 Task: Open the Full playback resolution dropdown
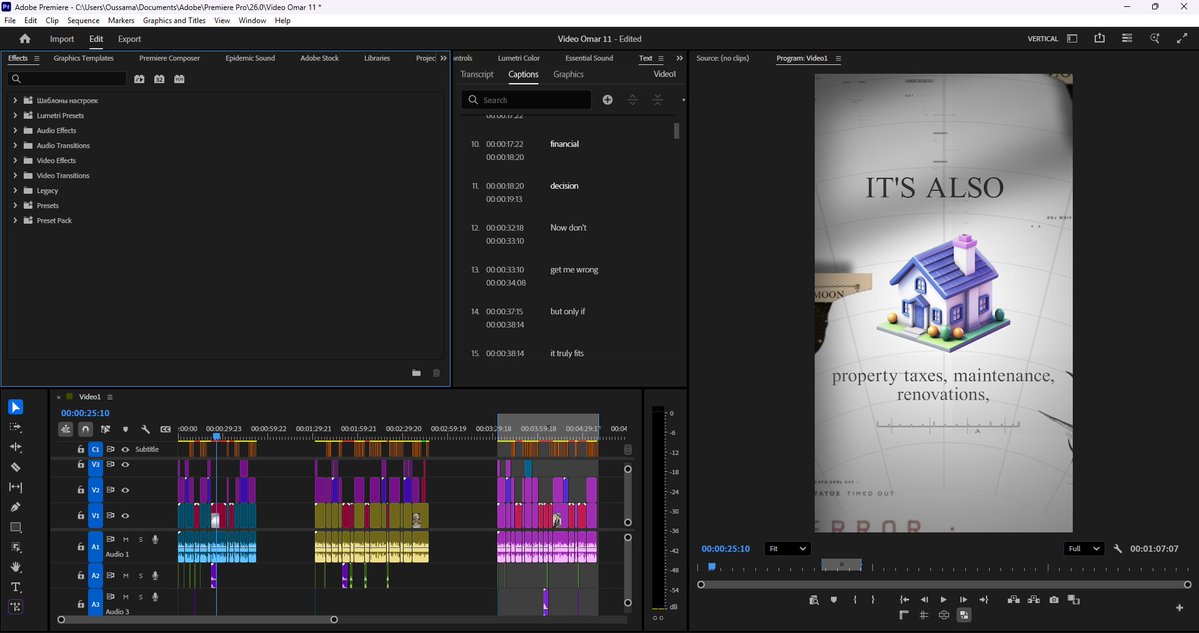point(1084,548)
